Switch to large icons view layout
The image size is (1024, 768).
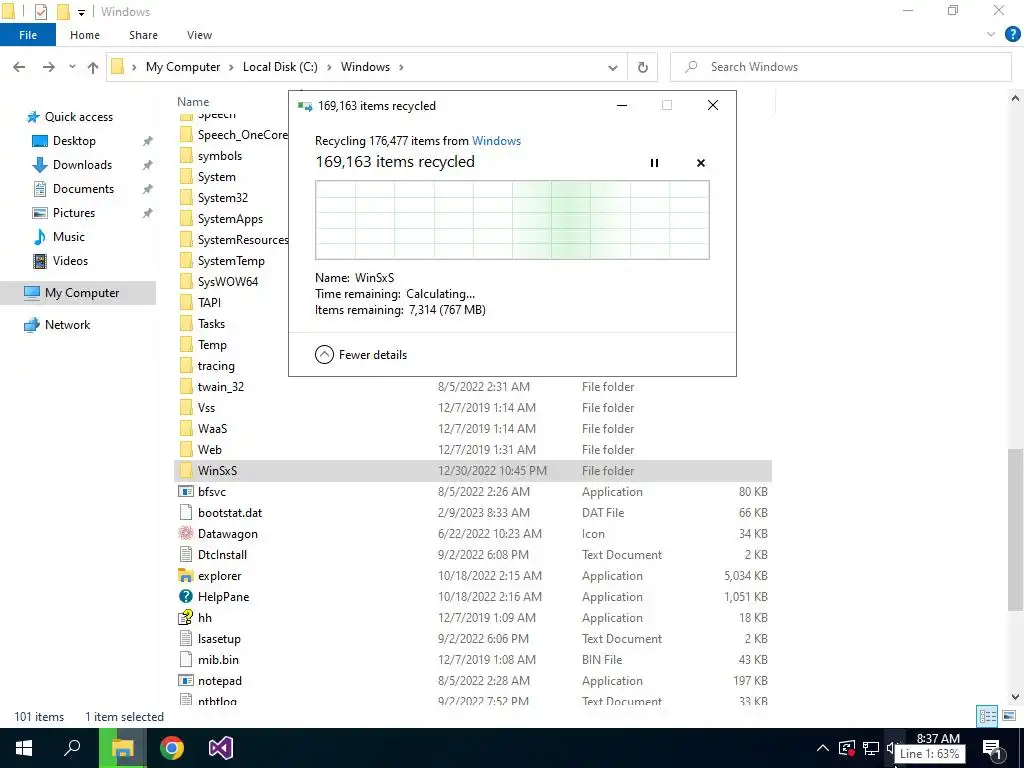point(1009,716)
